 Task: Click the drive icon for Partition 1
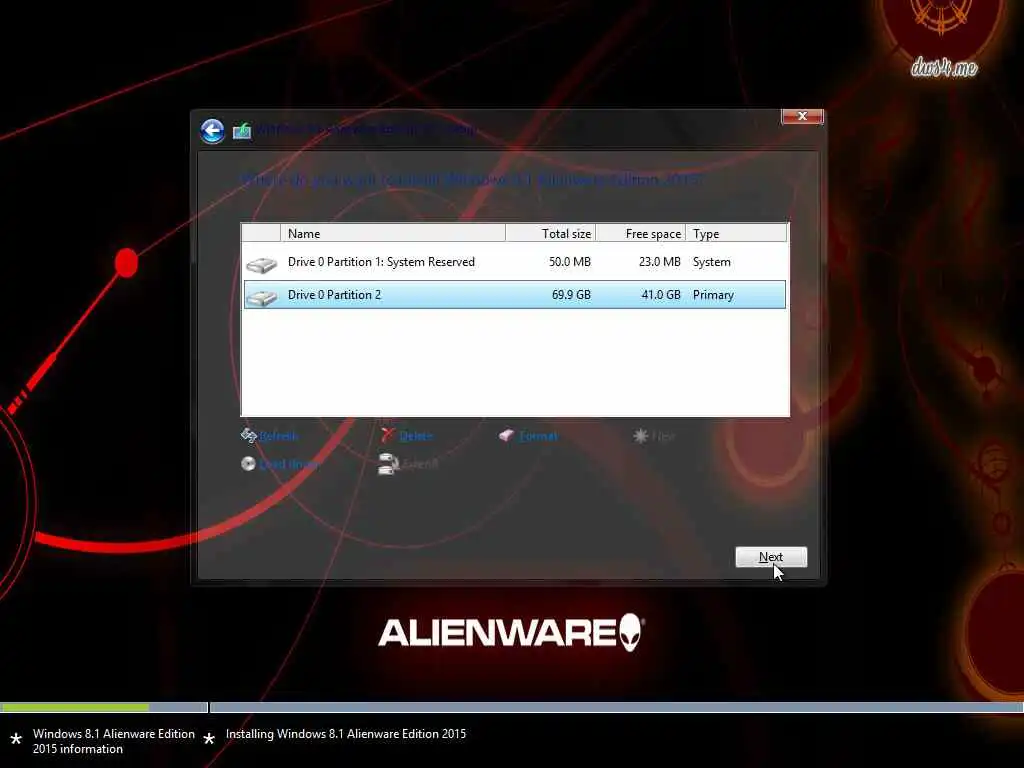tap(261, 264)
